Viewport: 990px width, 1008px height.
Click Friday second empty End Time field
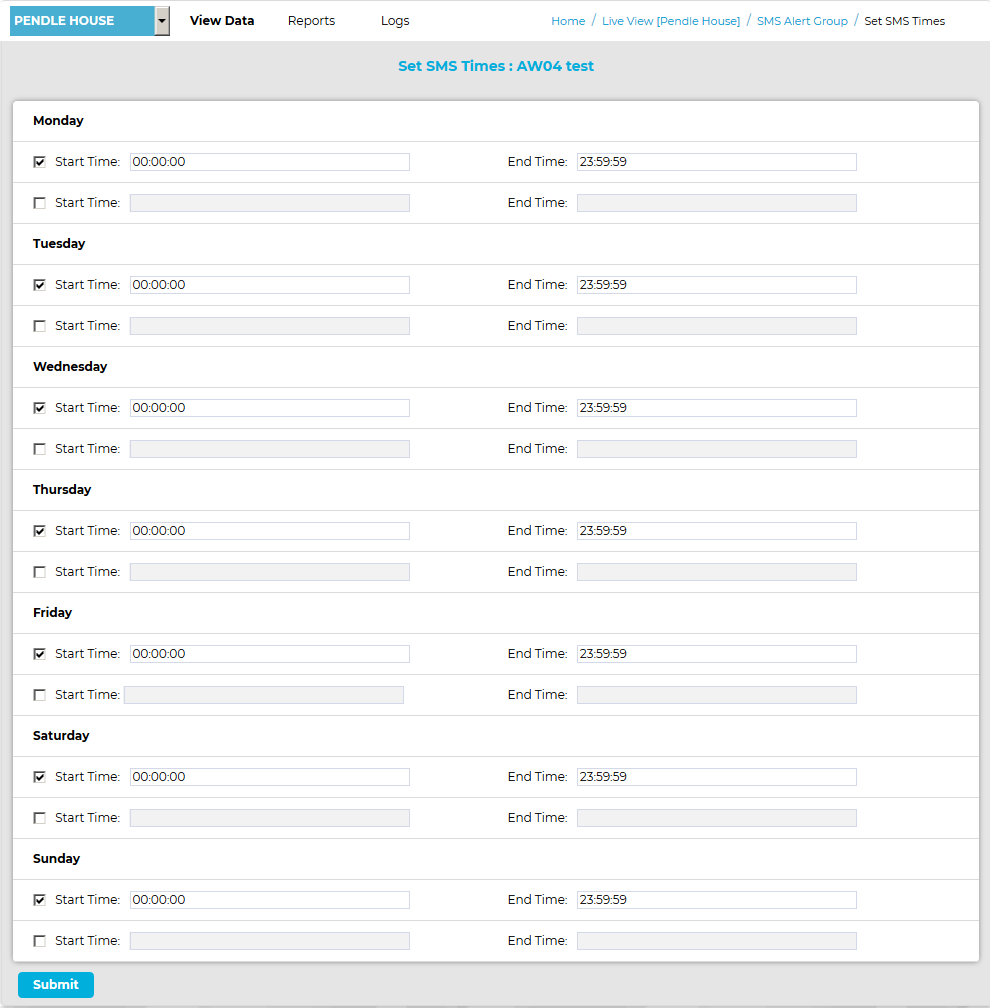pos(717,695)
